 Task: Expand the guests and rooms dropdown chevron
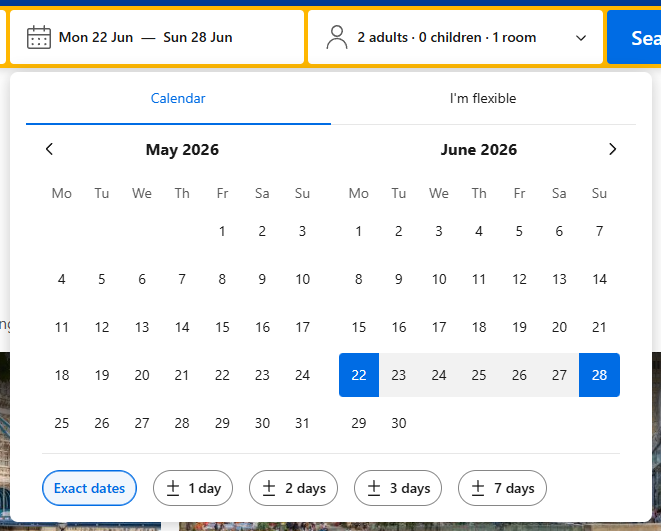pos(582,38)
